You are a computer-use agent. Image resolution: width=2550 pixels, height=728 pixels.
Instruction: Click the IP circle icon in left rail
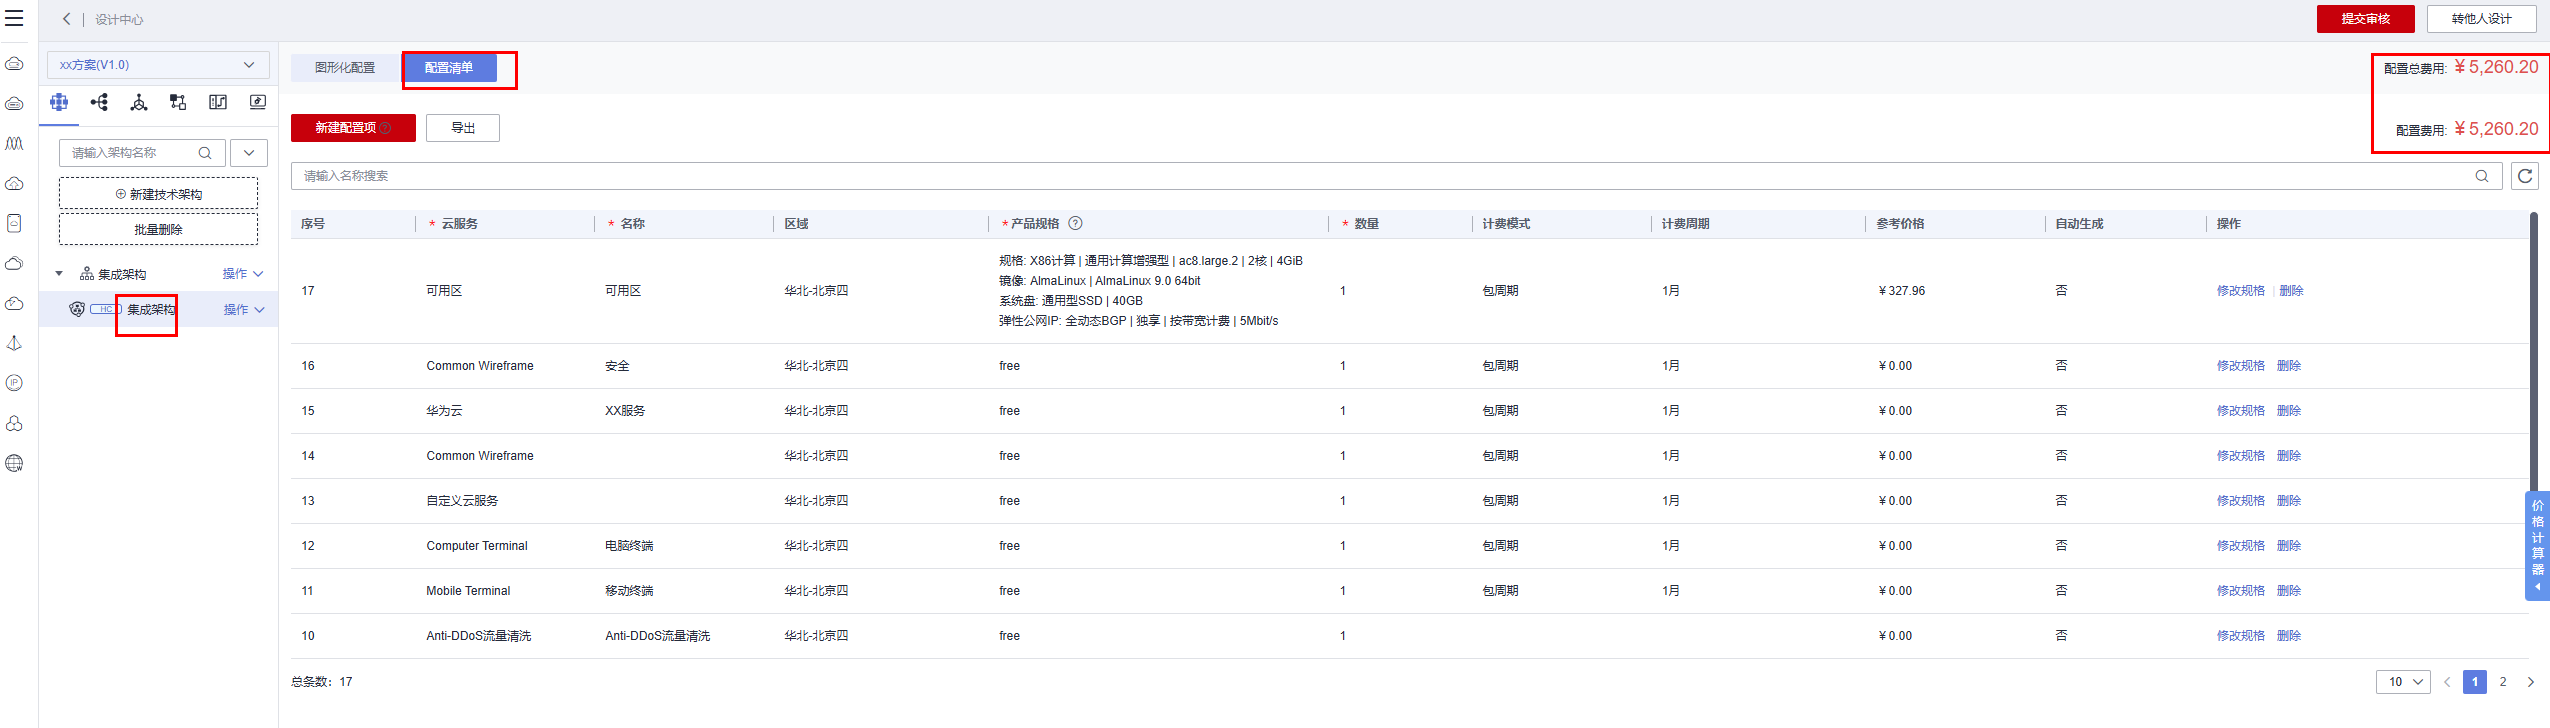[14, 383]
